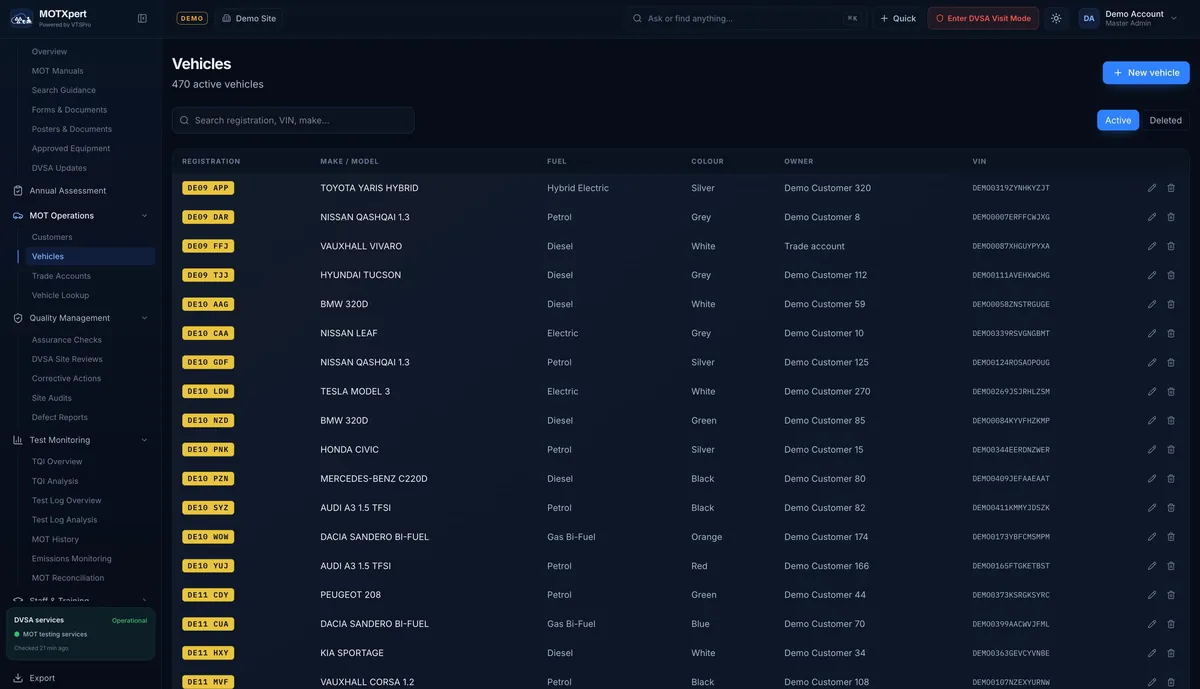Click the pencil icon for BMW 320D DE10 AAG
Viewport: 1200px width, 689px height.
coord(1152,304)
